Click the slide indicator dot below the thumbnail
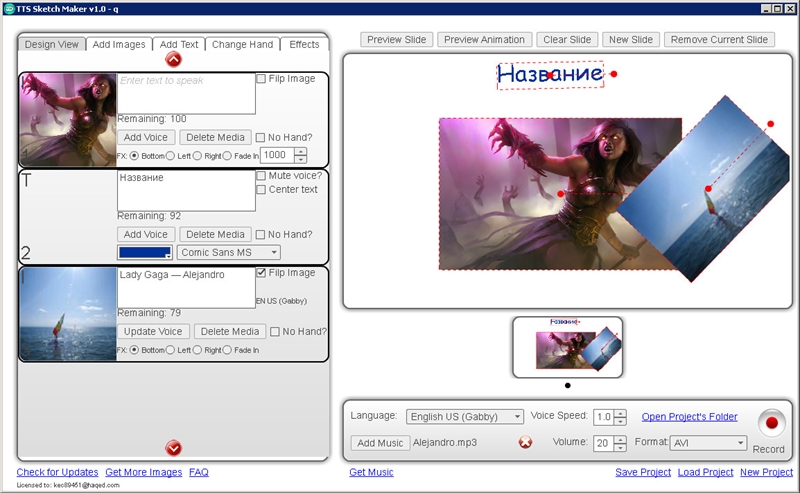This screenshot has width=800, height=493. click(x=568, y=385)
